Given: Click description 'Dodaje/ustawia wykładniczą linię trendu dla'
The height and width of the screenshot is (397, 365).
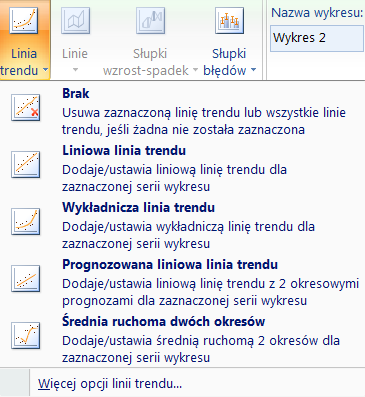Looking at the screenshot, I should click(x=188, y=227).
